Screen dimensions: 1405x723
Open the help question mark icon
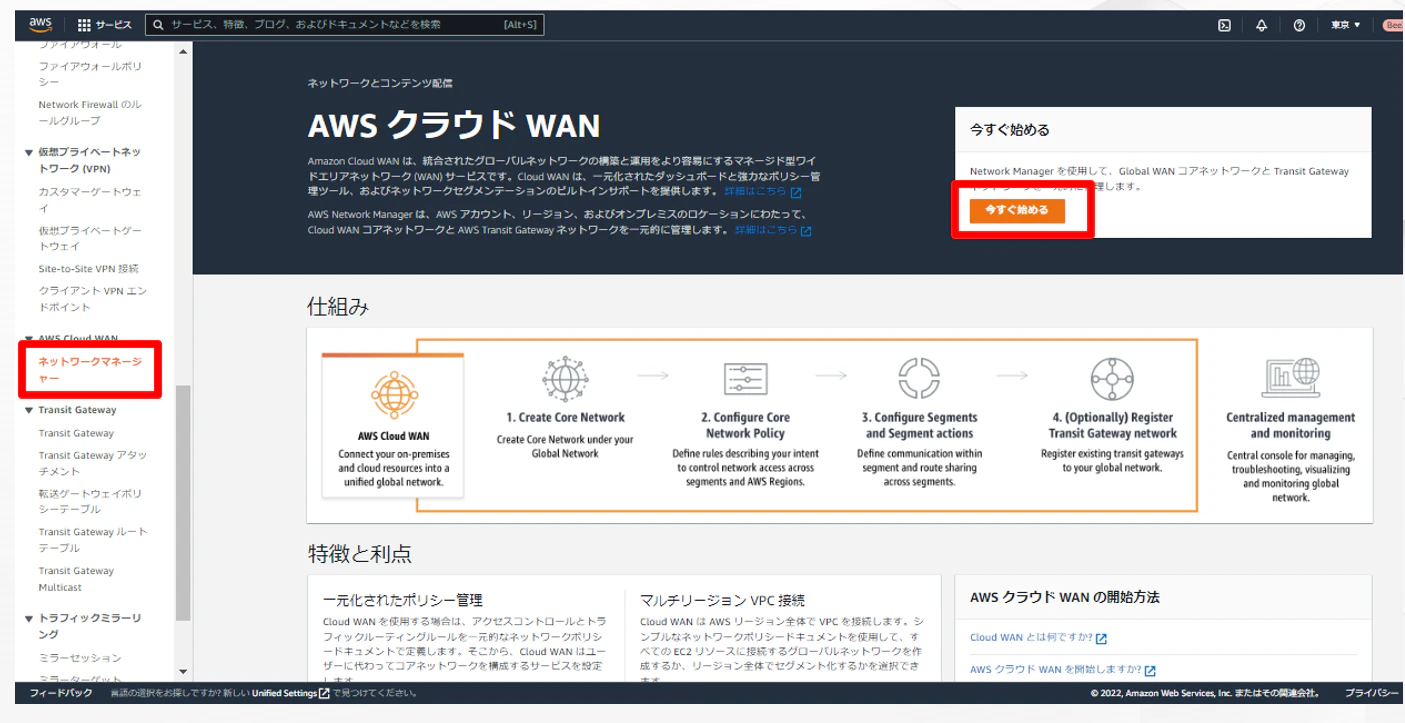pos(1299,25)
